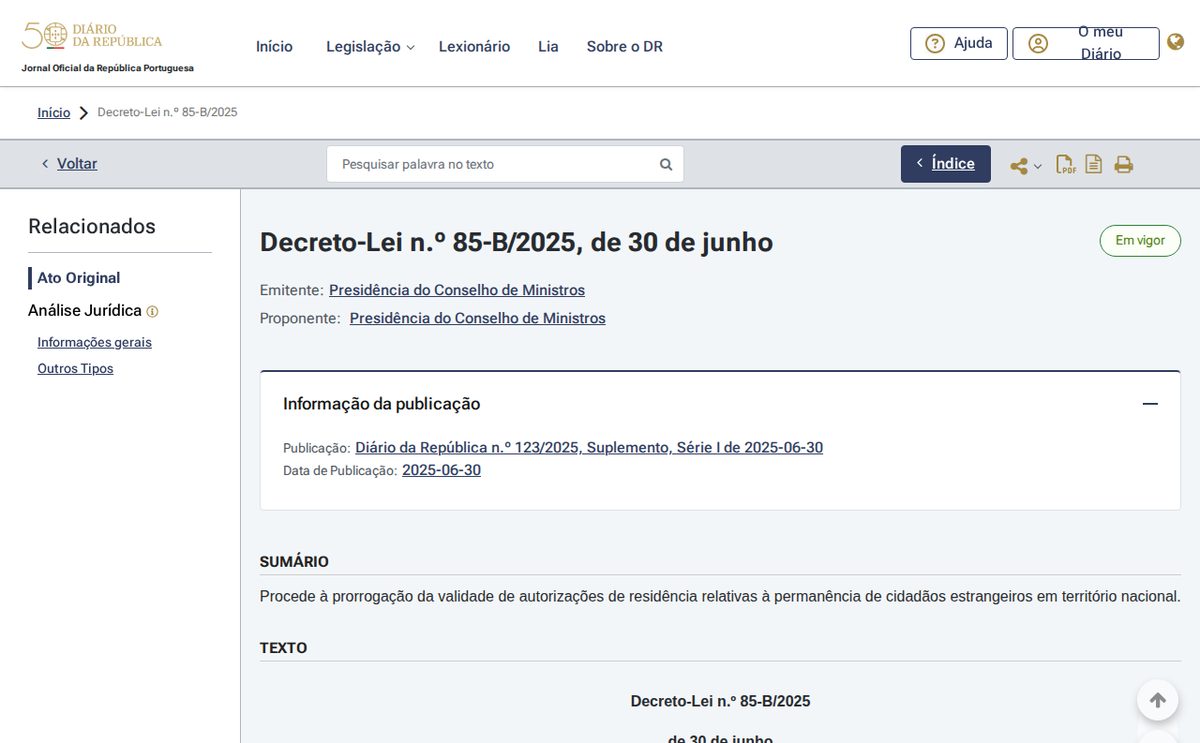The image size is (1200, 743).
Task: Open Sobre o DR page
Action: [x=625, y=46]
